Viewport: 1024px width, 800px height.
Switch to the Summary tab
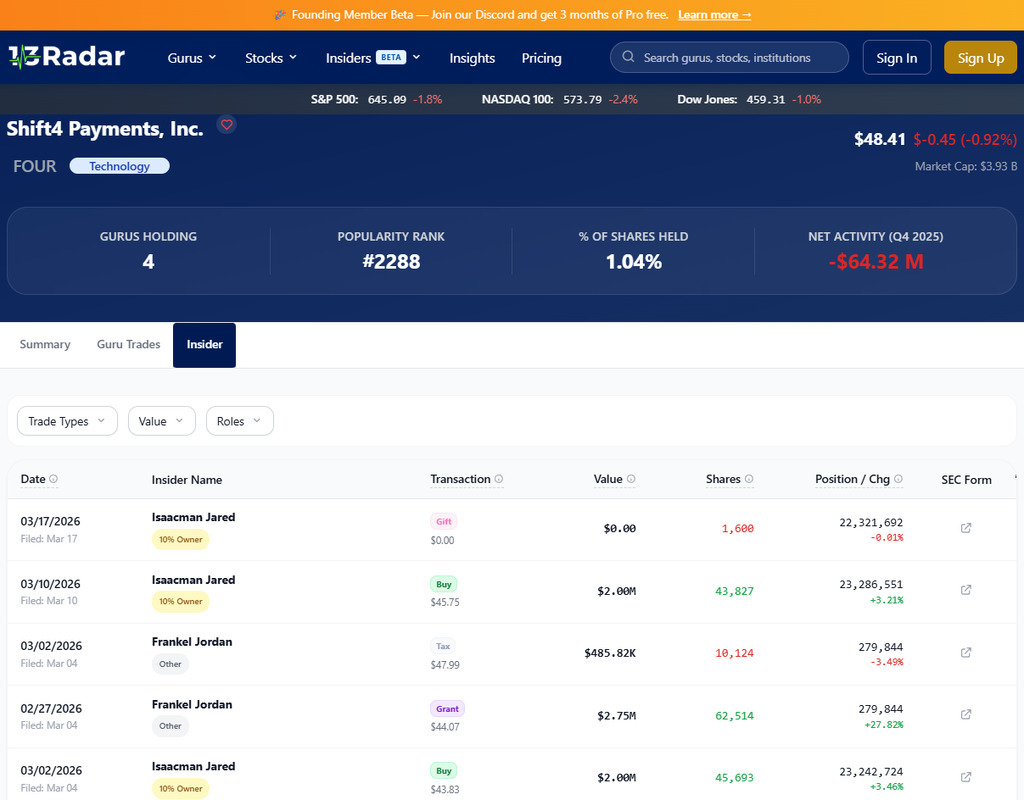(x=45, y=344)
